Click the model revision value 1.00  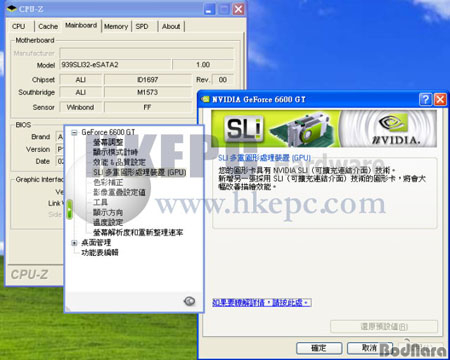click(x=203, y=65)
